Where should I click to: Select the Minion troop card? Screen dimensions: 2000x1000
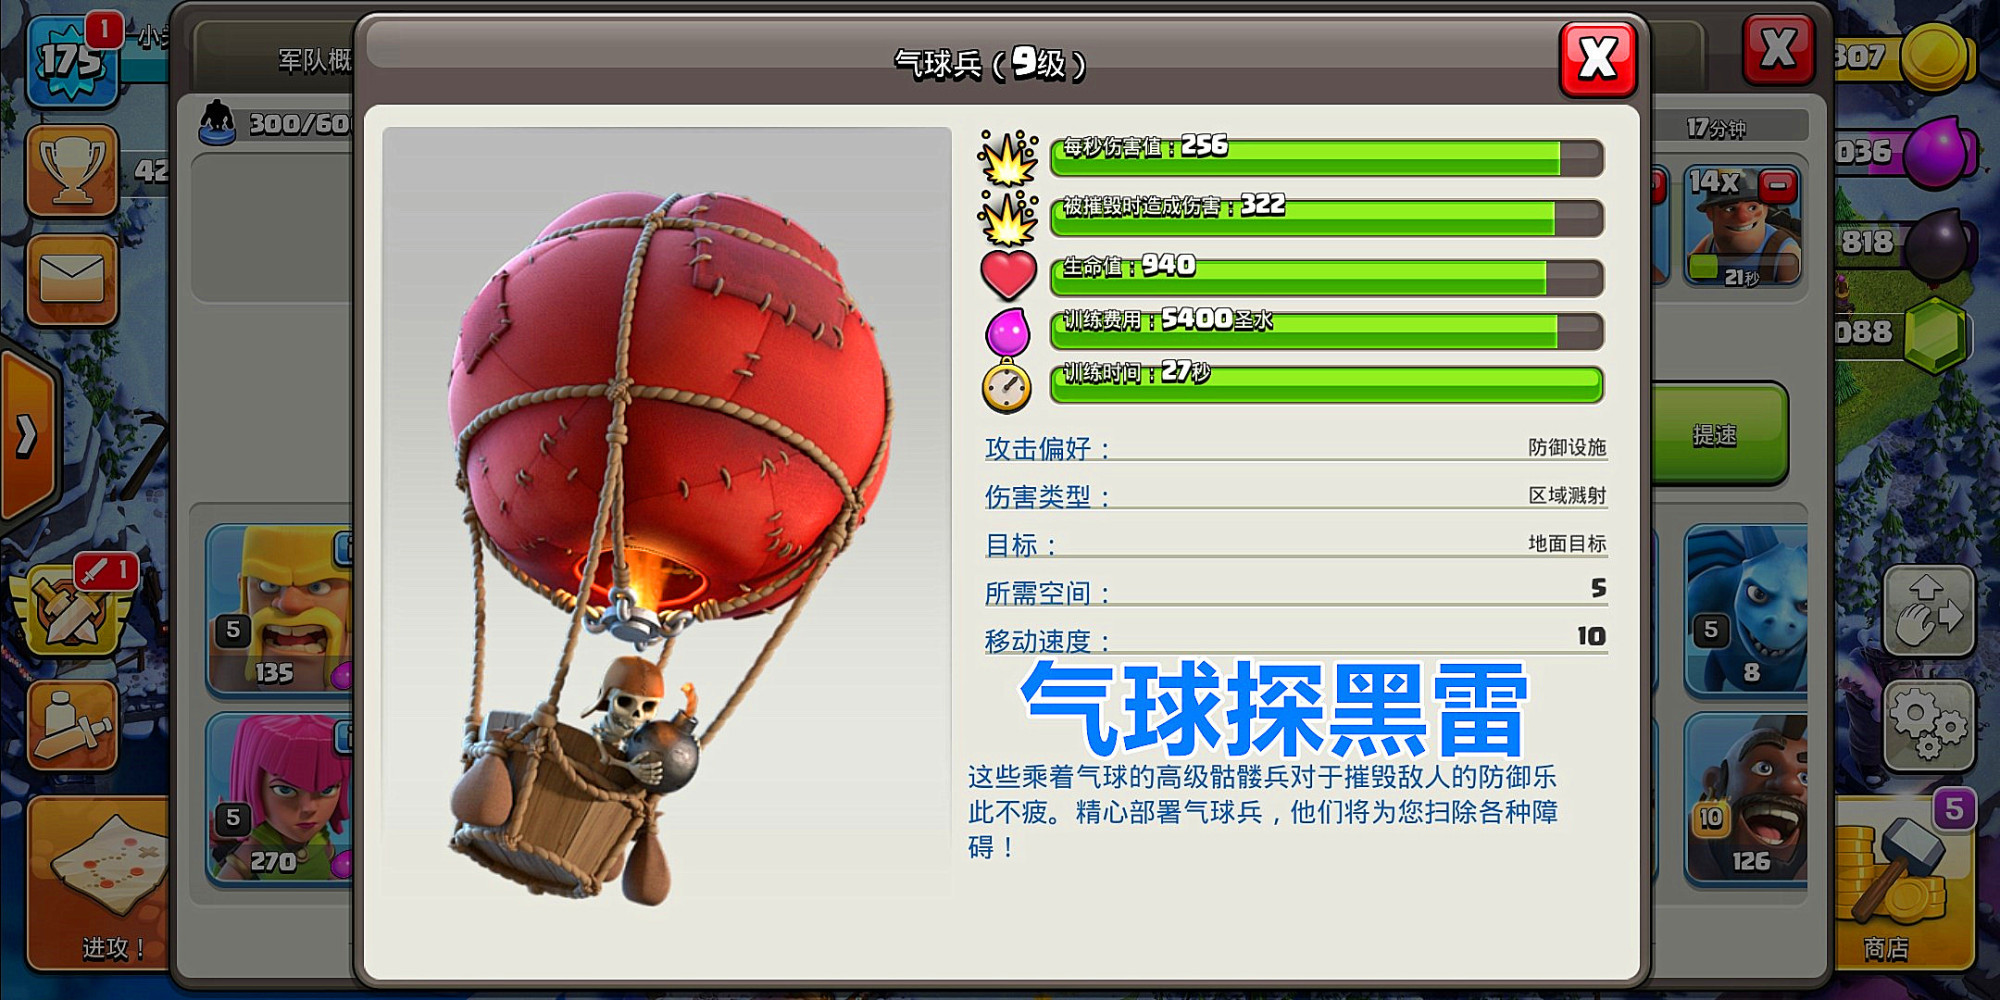[1746, 608]
